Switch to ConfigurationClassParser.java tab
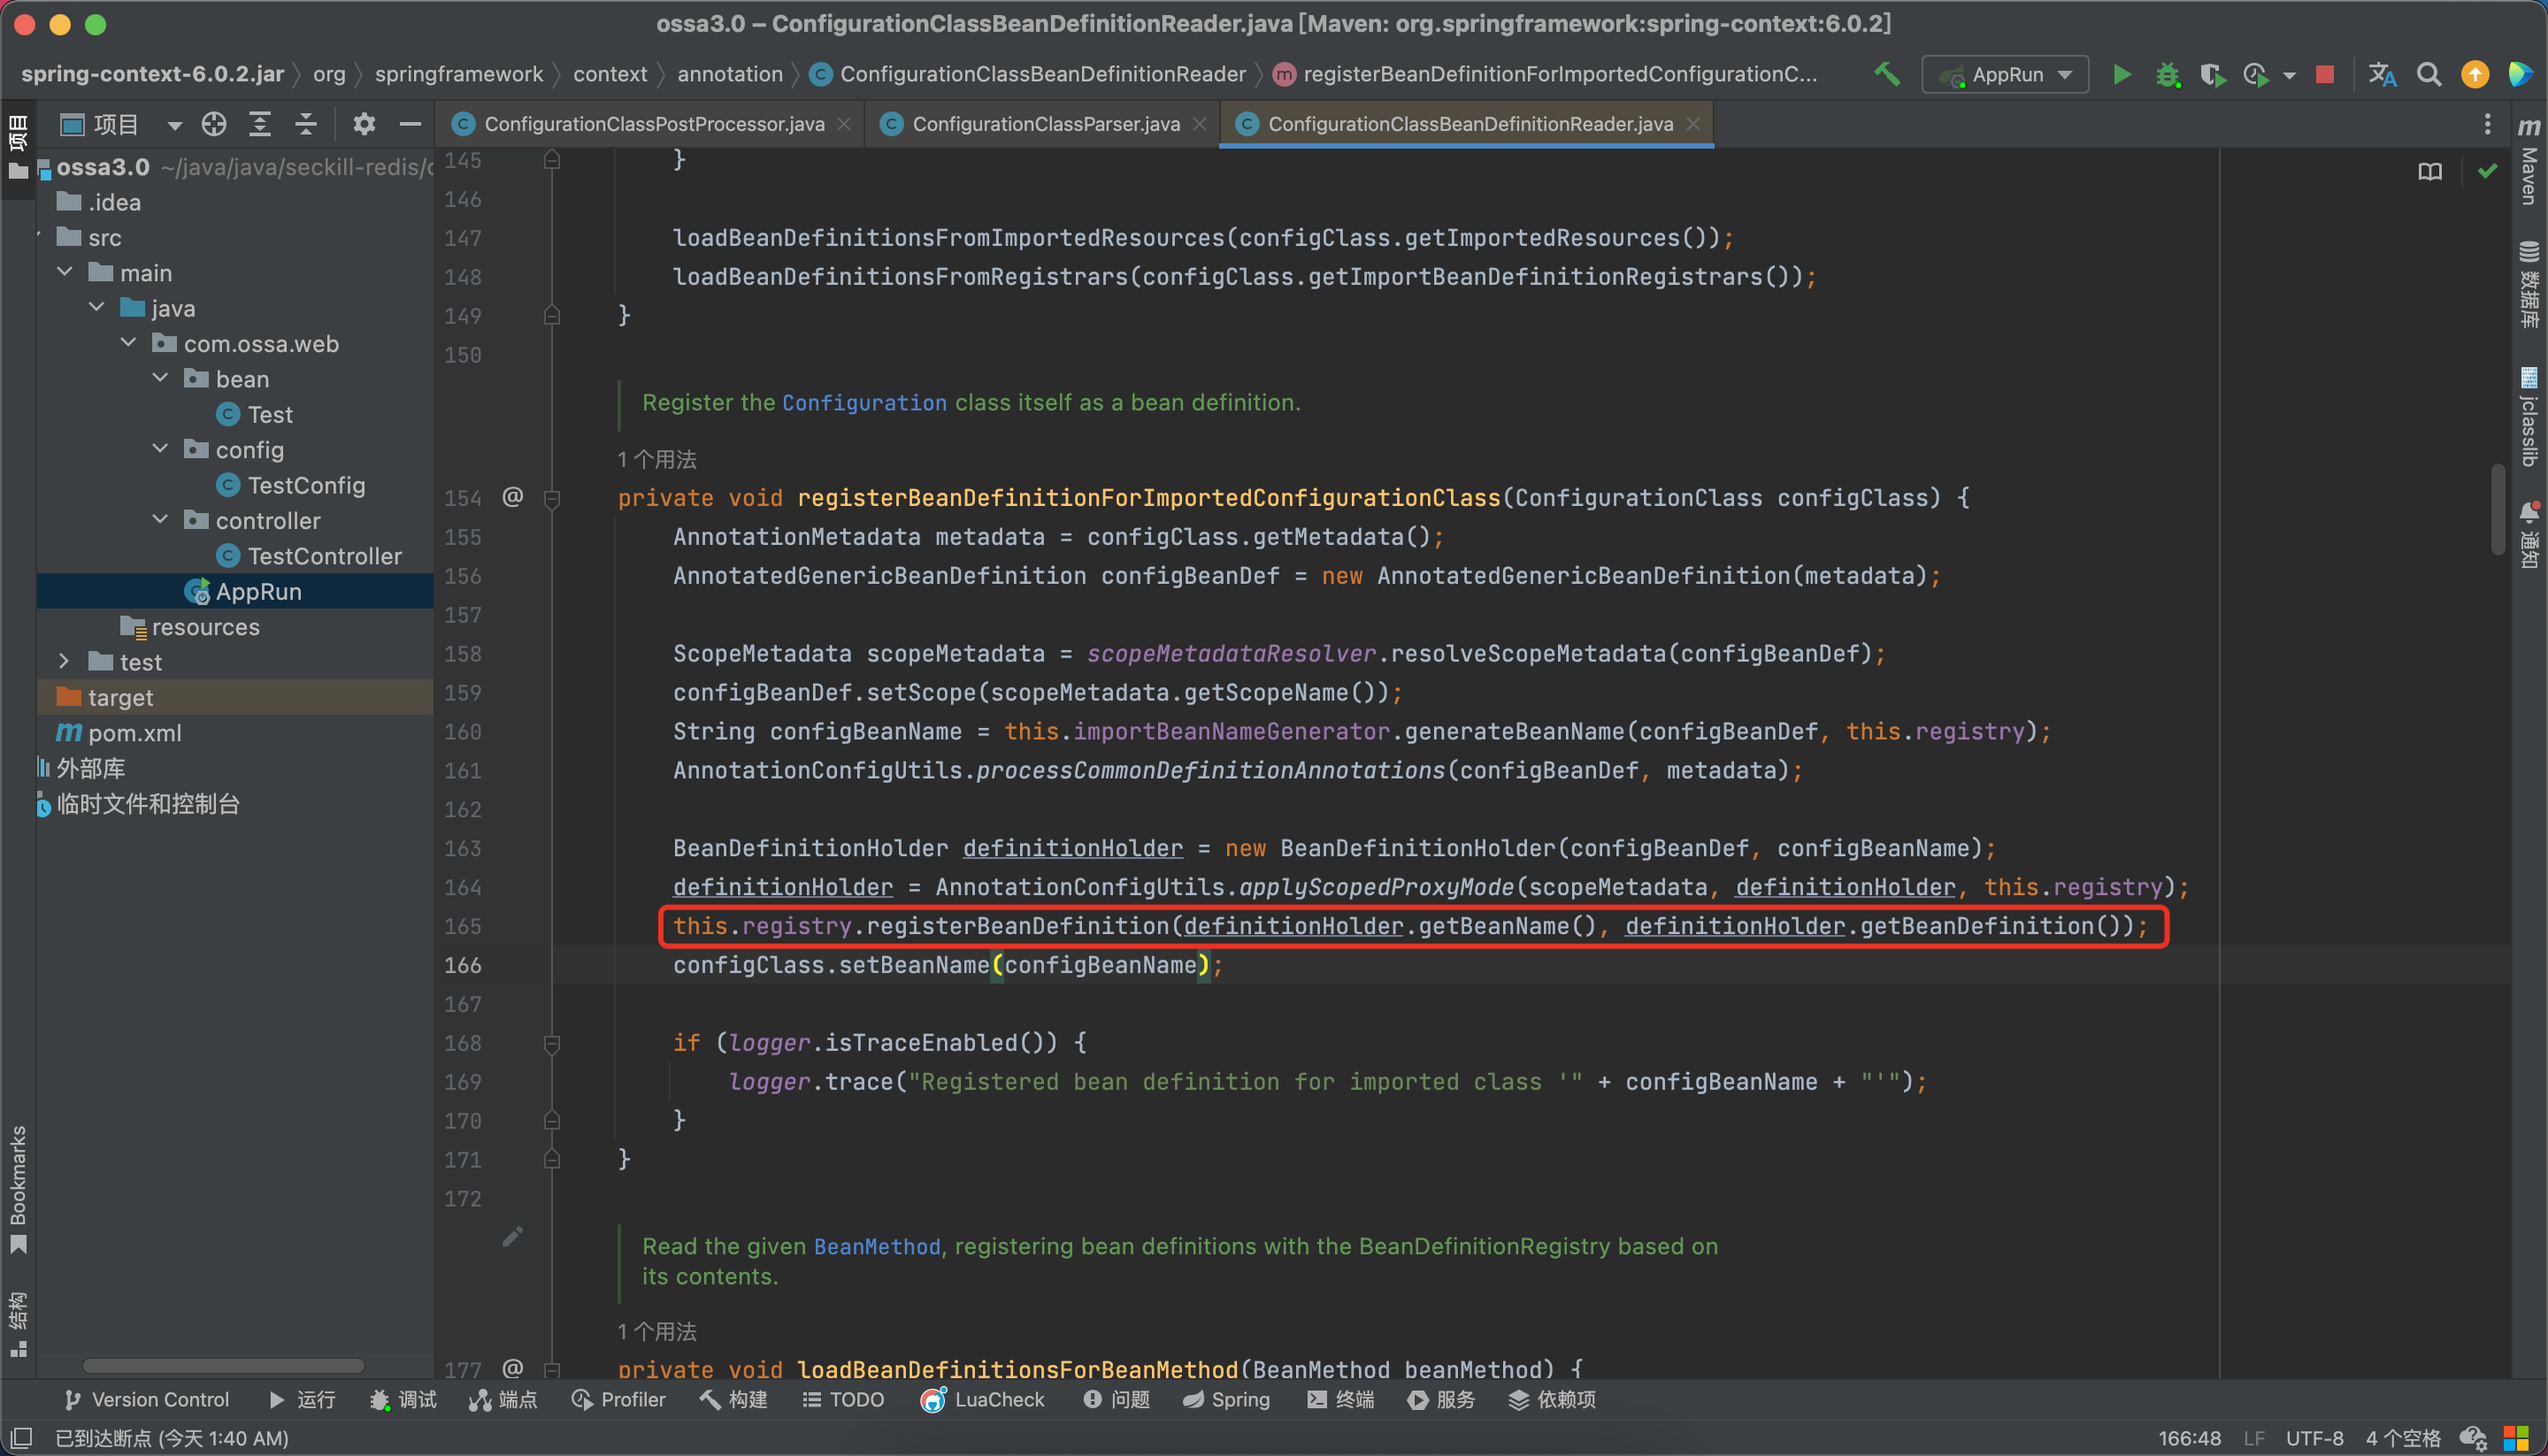Screen dimensions: 2548x1456 pos(1045,124)
